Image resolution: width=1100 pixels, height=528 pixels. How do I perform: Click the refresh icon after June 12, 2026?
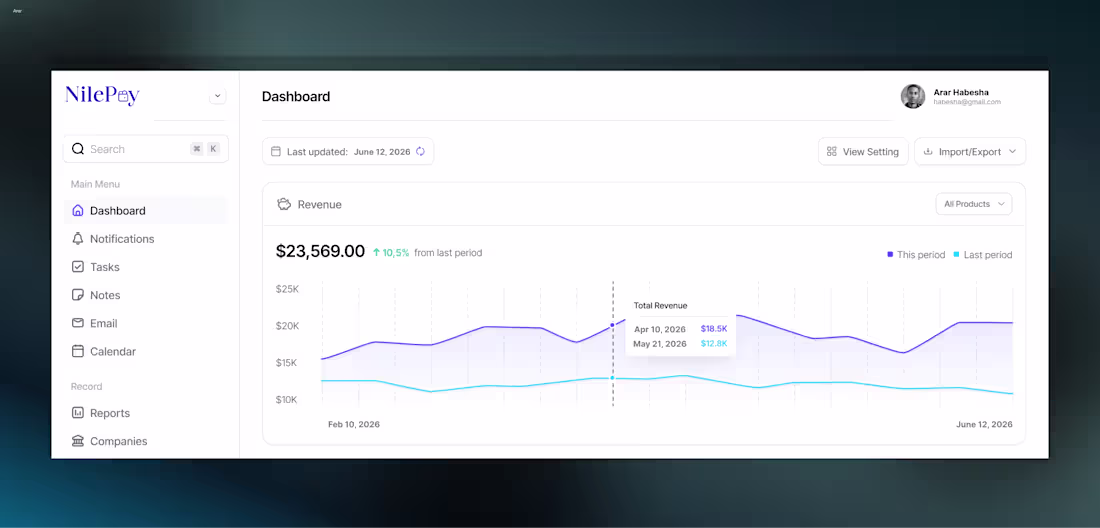click(x=420, y=151)
